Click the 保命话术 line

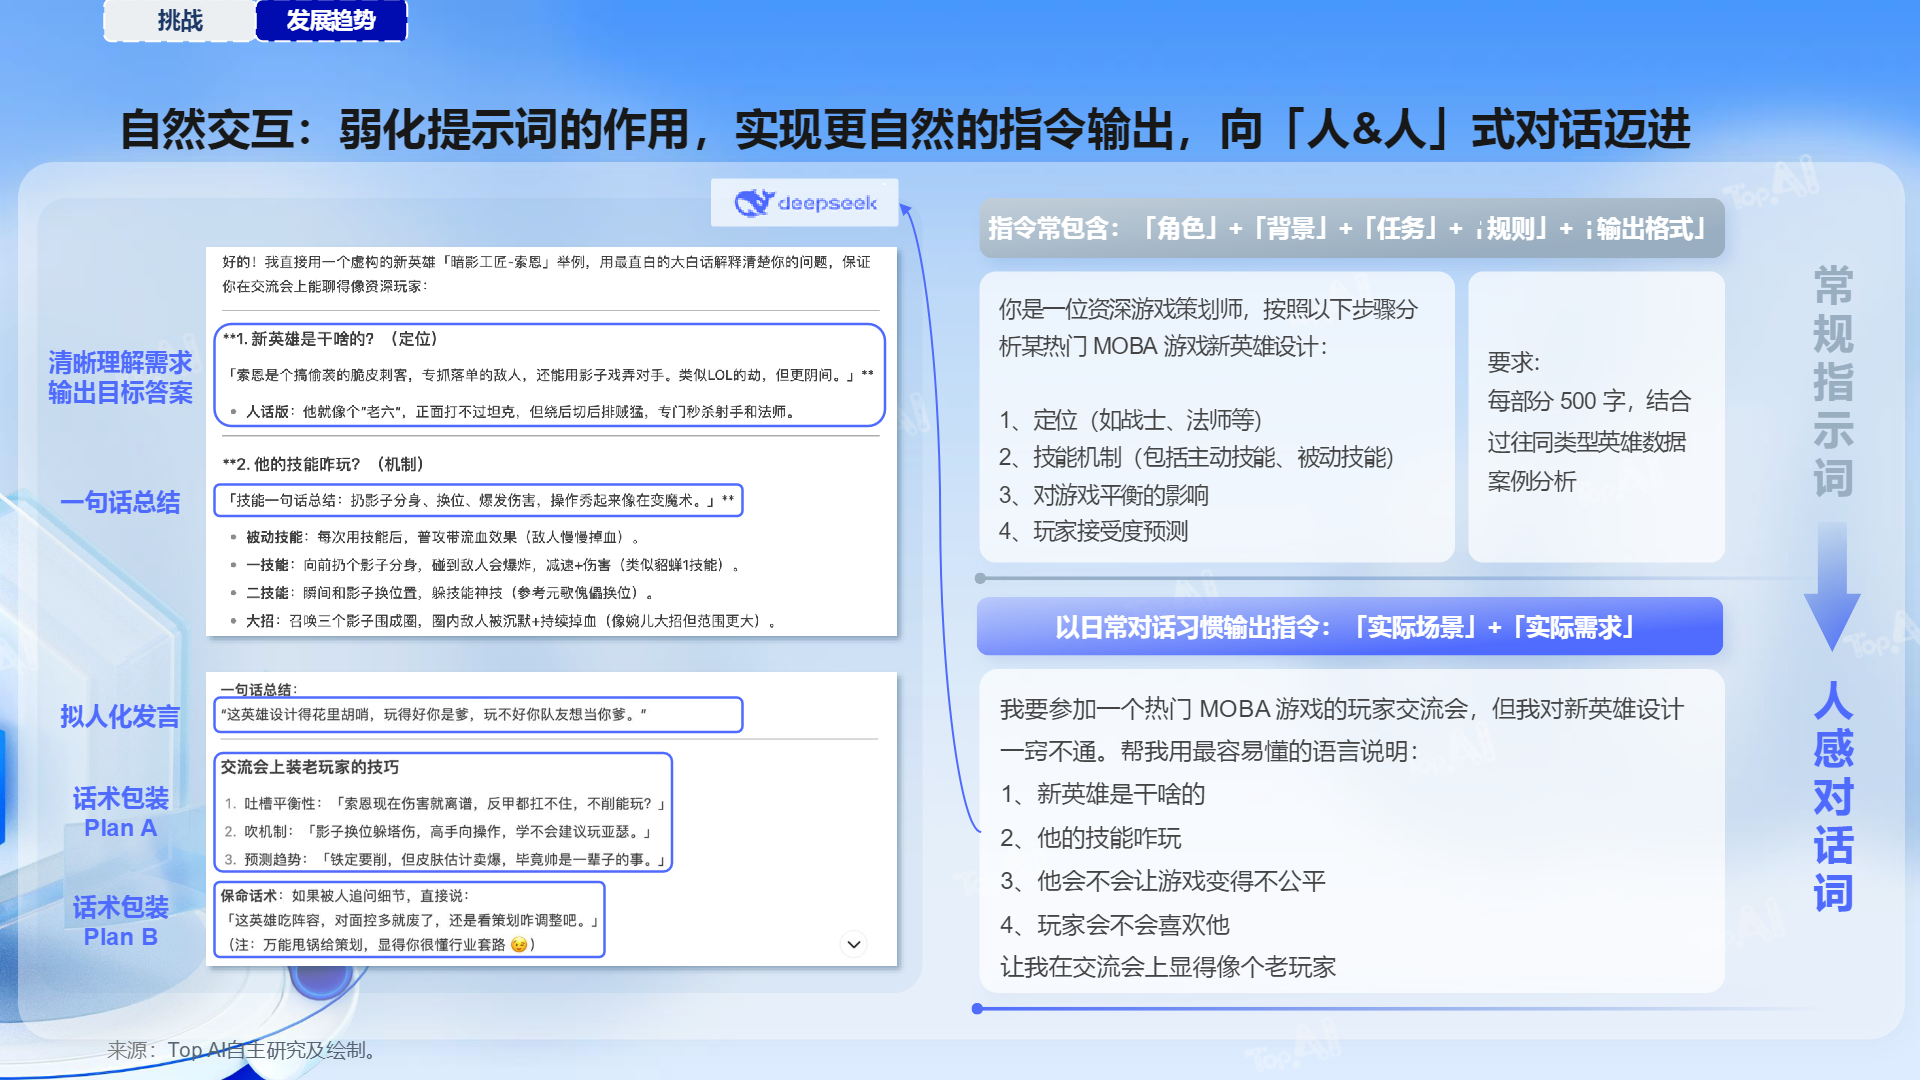click(x=344, y=895)
